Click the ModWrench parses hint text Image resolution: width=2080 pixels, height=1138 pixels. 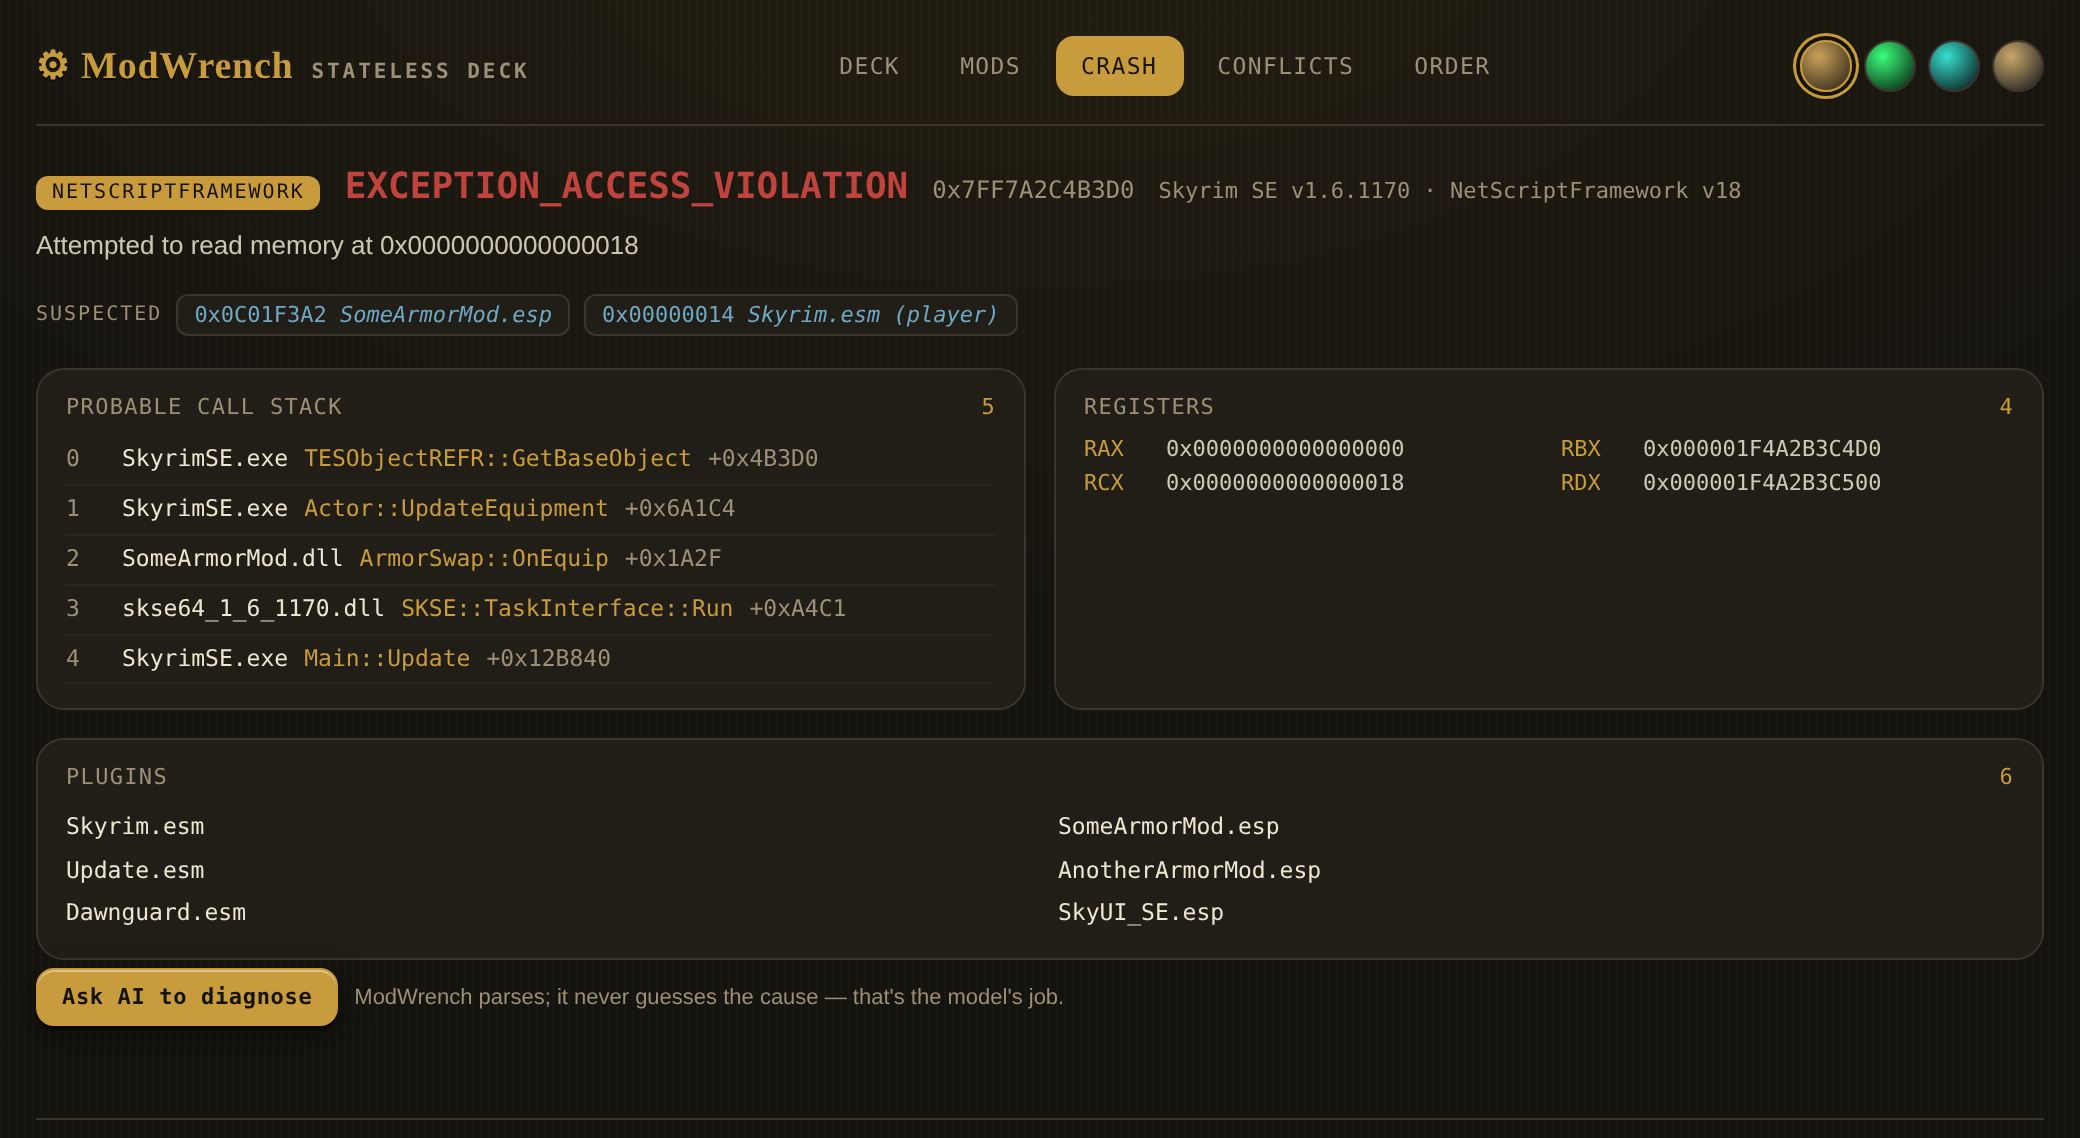[x=709, y=997]
